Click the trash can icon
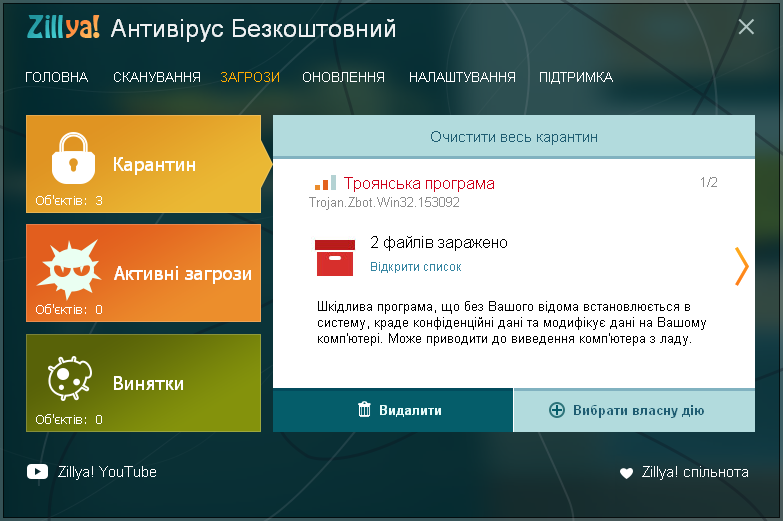The image size is (783, 521). click(x=365, y=410)
